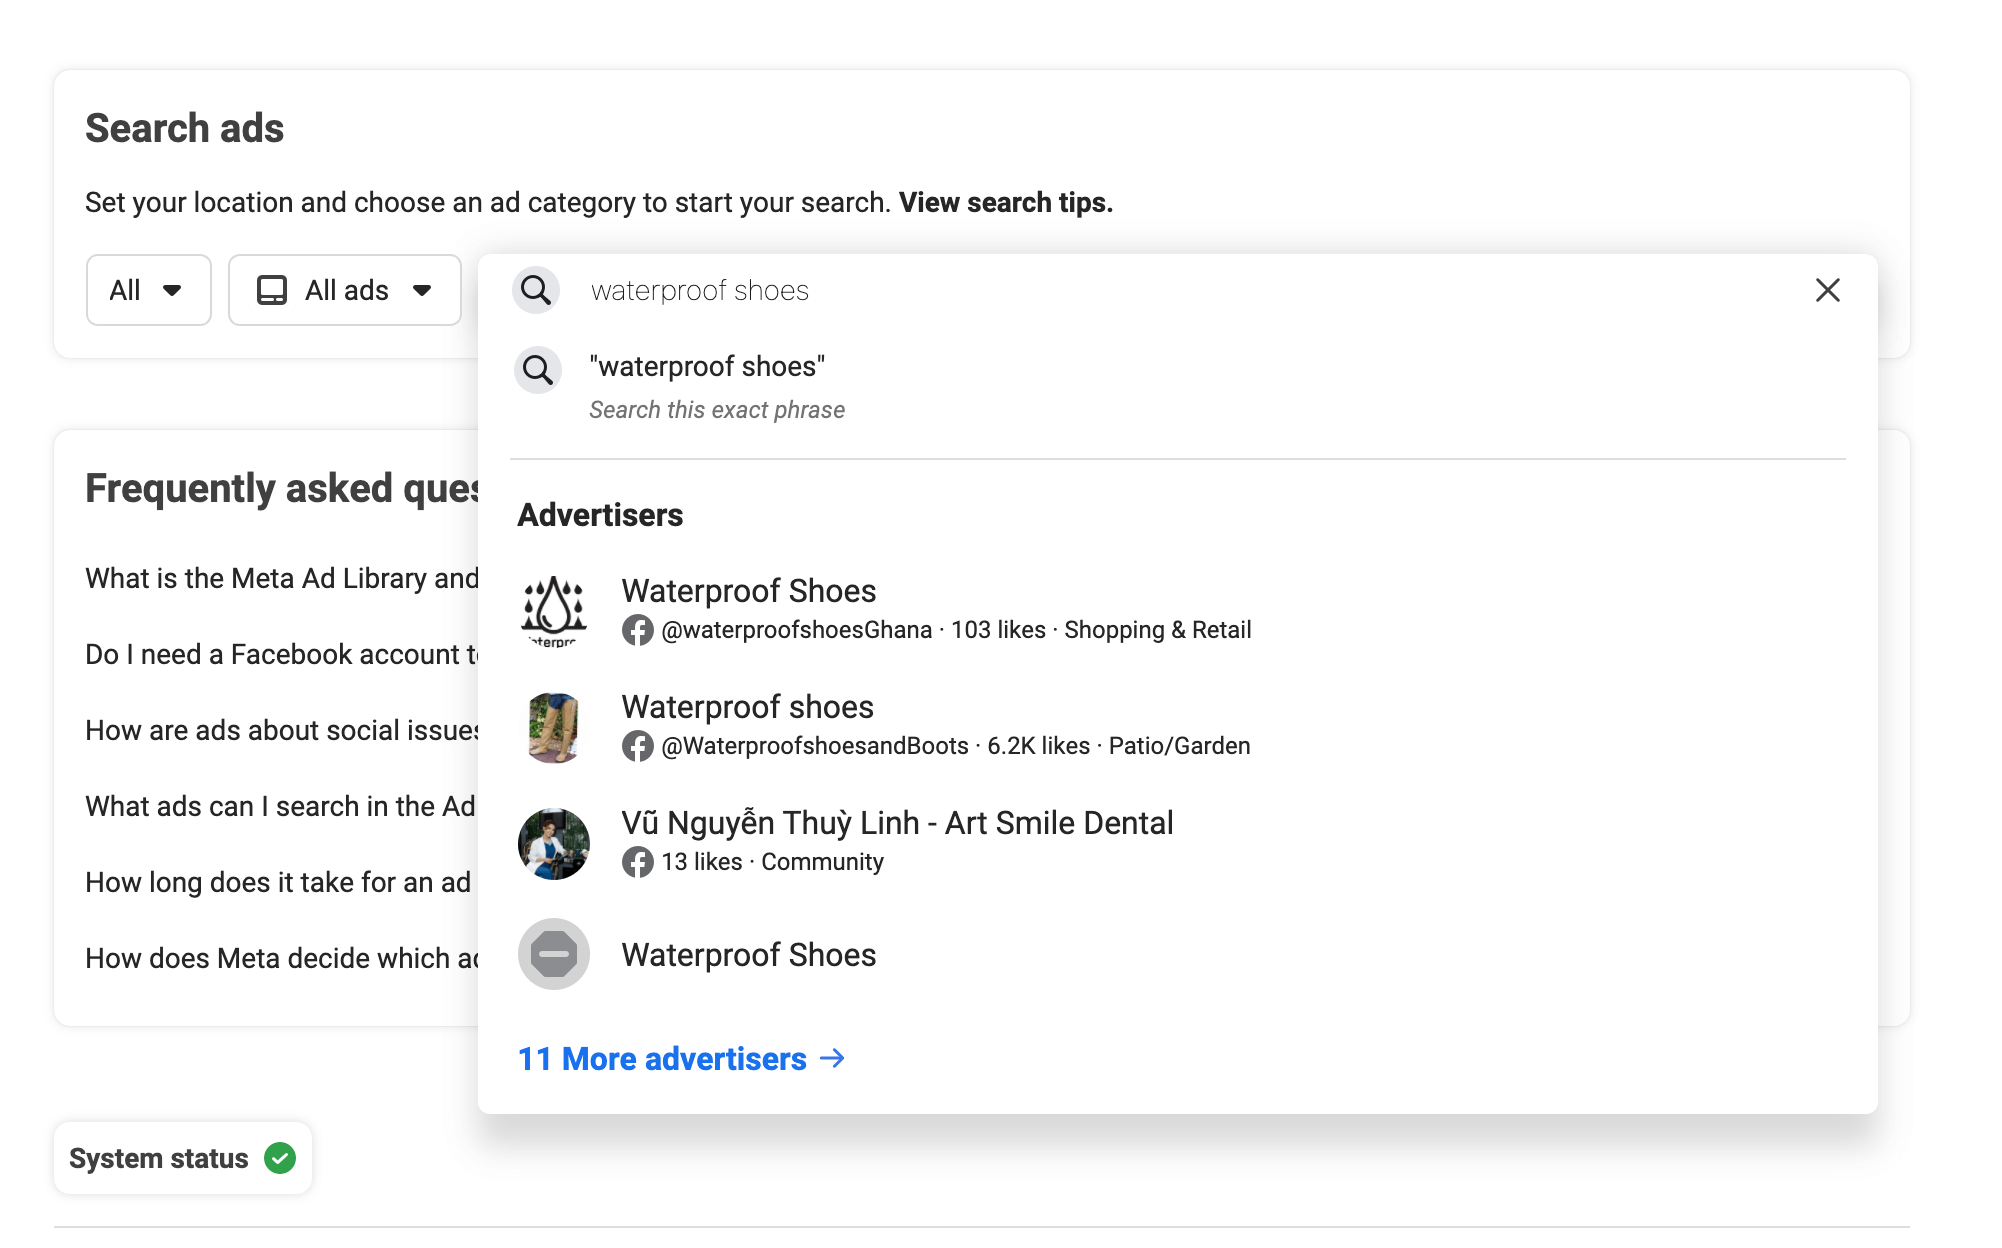This screenshot has width=2002, height=1248.
Task: Select Vũ Nguyễn Thuỳ Linh - Art Smile Dental
Action: tap(1178, 844)
